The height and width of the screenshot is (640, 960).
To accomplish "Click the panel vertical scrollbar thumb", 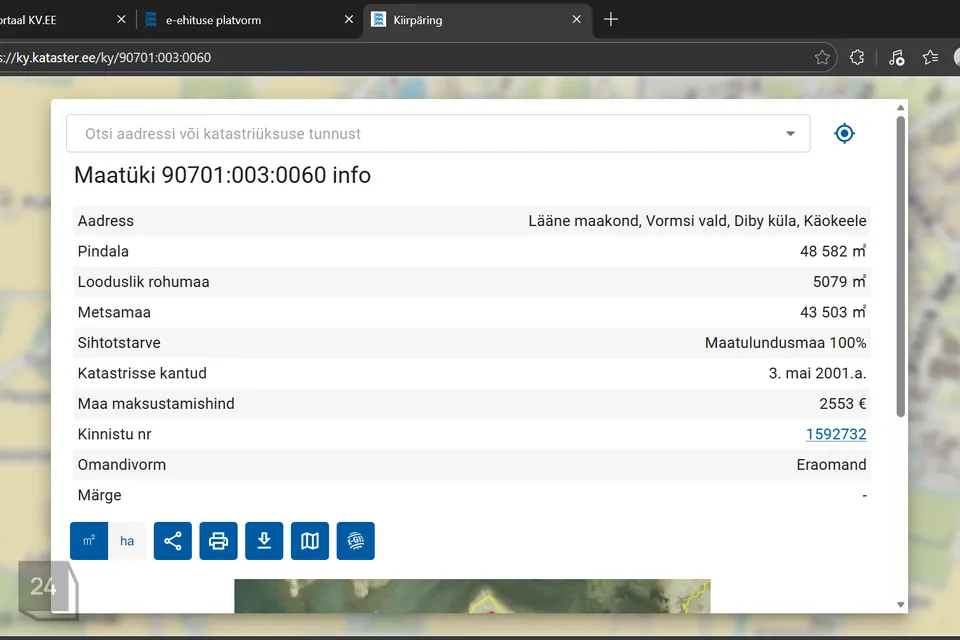I will point(901,266).
